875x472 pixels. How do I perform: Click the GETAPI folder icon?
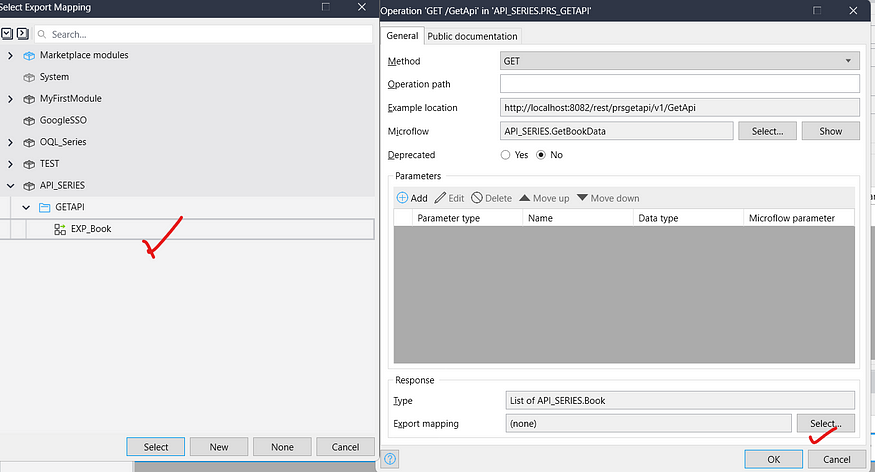(x=44, y=207)
